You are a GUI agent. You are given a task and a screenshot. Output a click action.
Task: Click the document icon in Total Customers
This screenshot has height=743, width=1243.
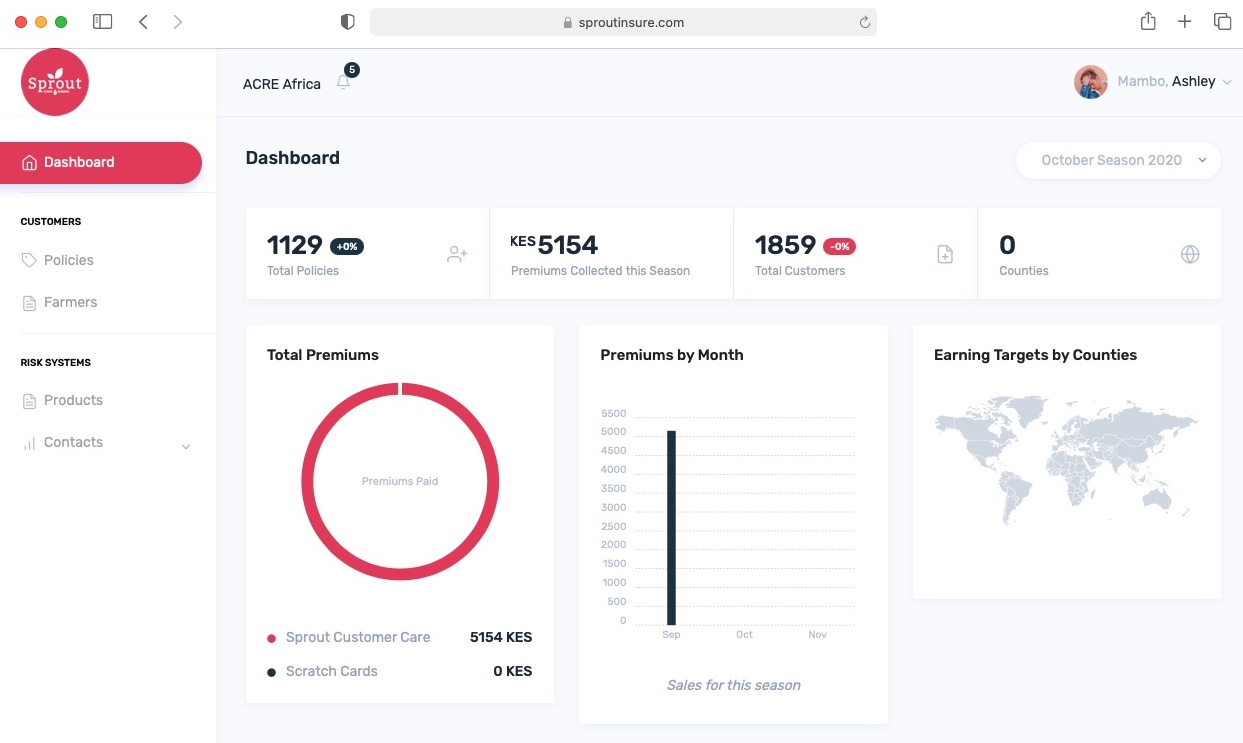(x=945, y=254)
